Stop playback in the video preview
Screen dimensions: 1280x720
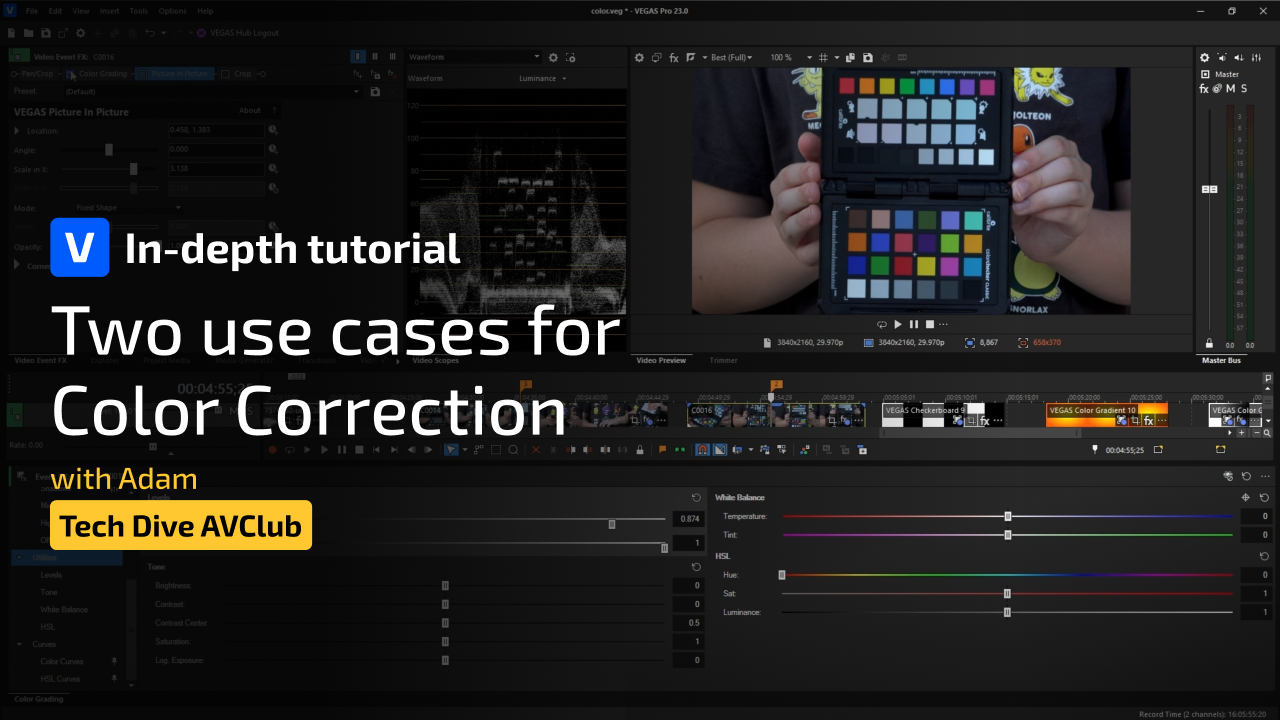coord(929,324)
